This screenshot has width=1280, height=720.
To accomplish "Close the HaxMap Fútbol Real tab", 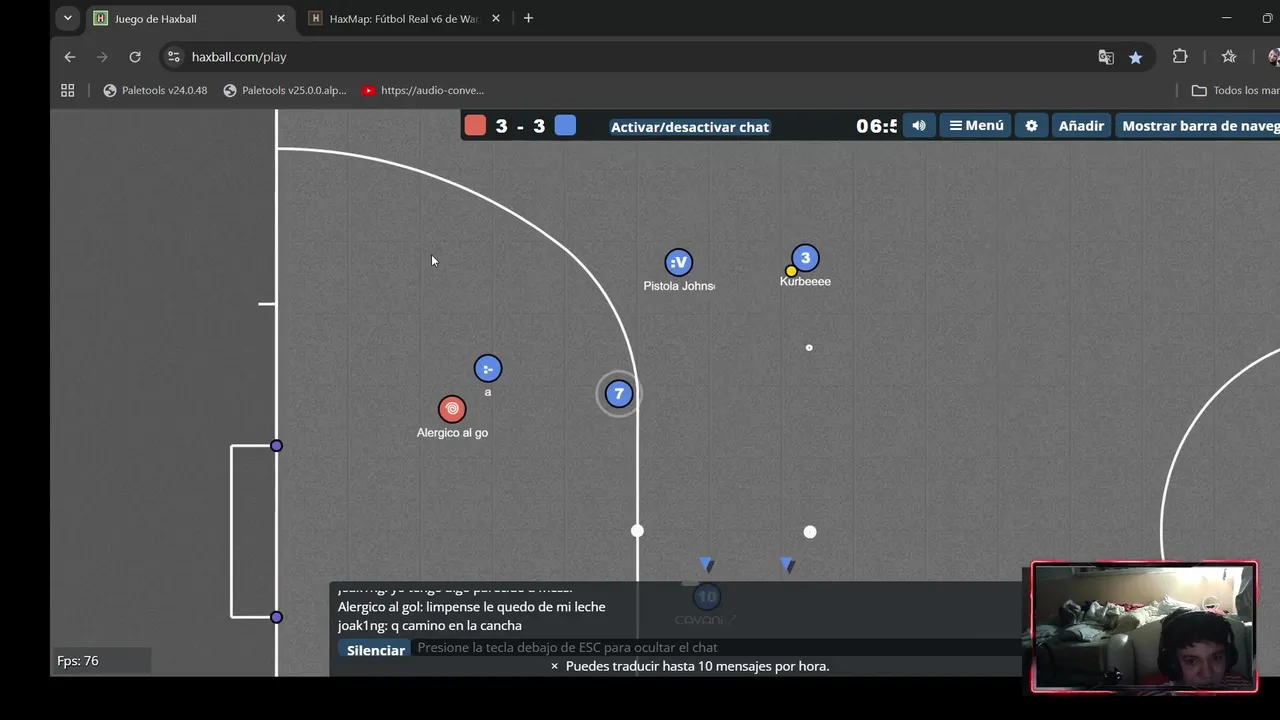I will point(496,18).
